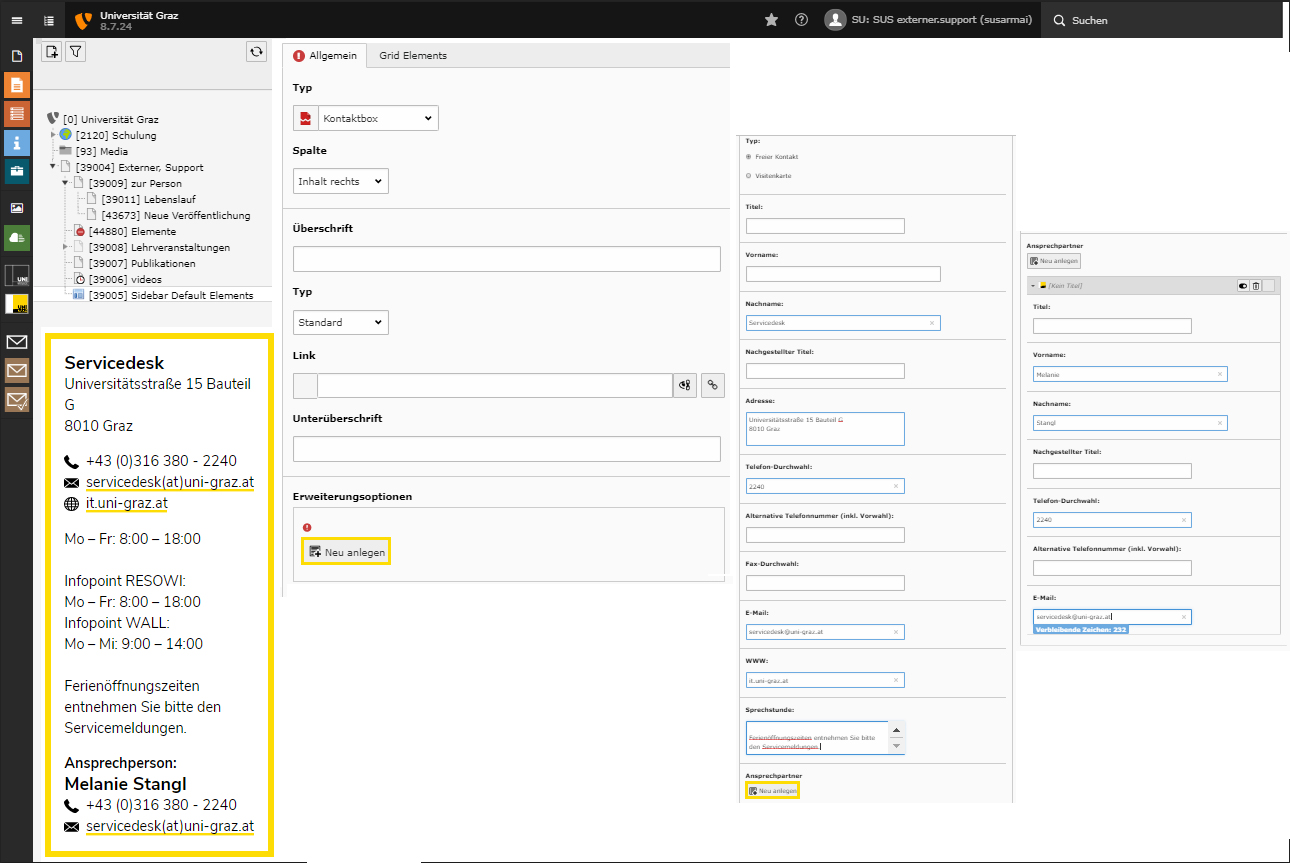The width and height of the screenshot is (1290, 863).
Task: Focus the Überschrift input field
Action: (507, 259)
